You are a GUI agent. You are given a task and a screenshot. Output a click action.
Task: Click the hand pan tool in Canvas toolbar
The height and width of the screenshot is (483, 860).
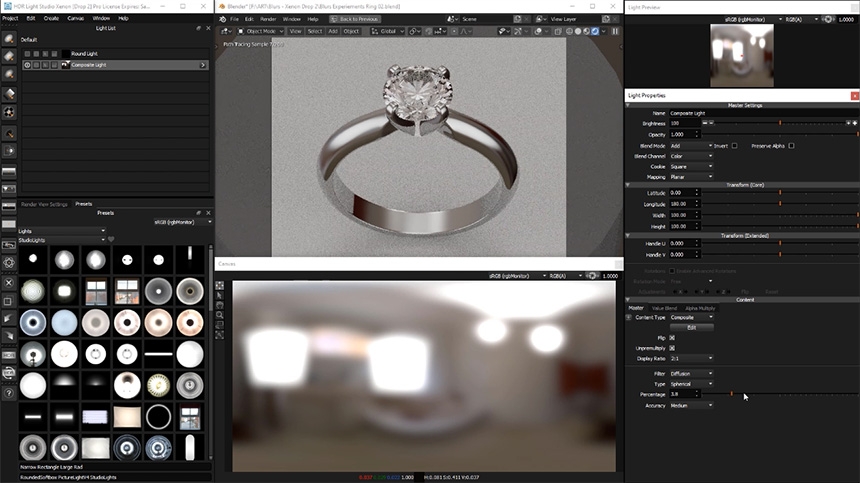(x=219, y=305)
